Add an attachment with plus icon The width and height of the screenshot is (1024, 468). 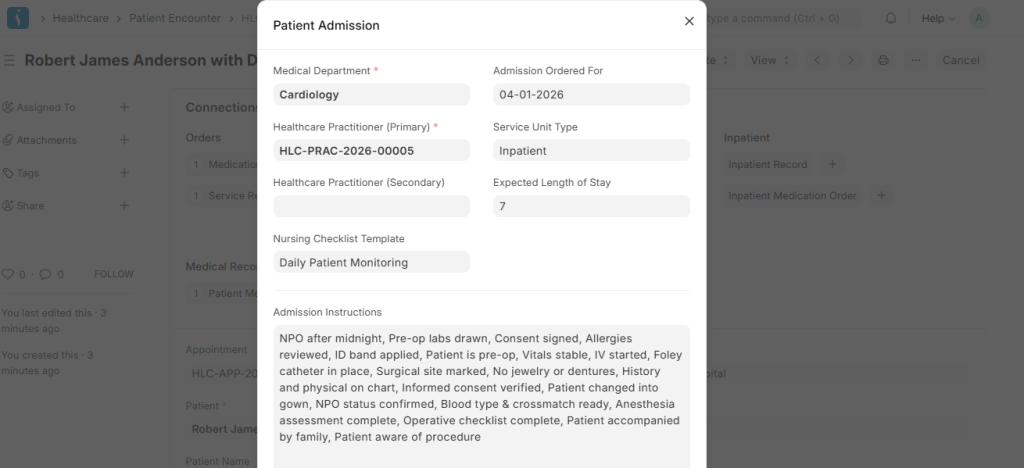[124, 140]
